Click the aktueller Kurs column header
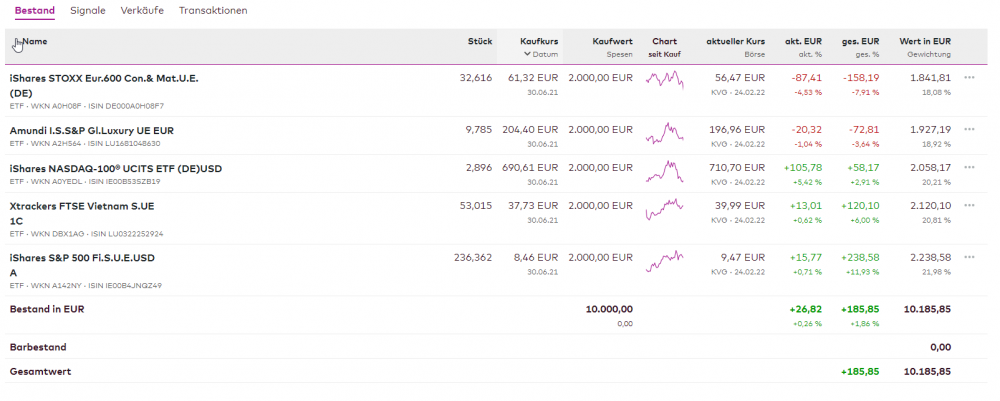Screen dimensions: 1000x401 pos(735,42)
